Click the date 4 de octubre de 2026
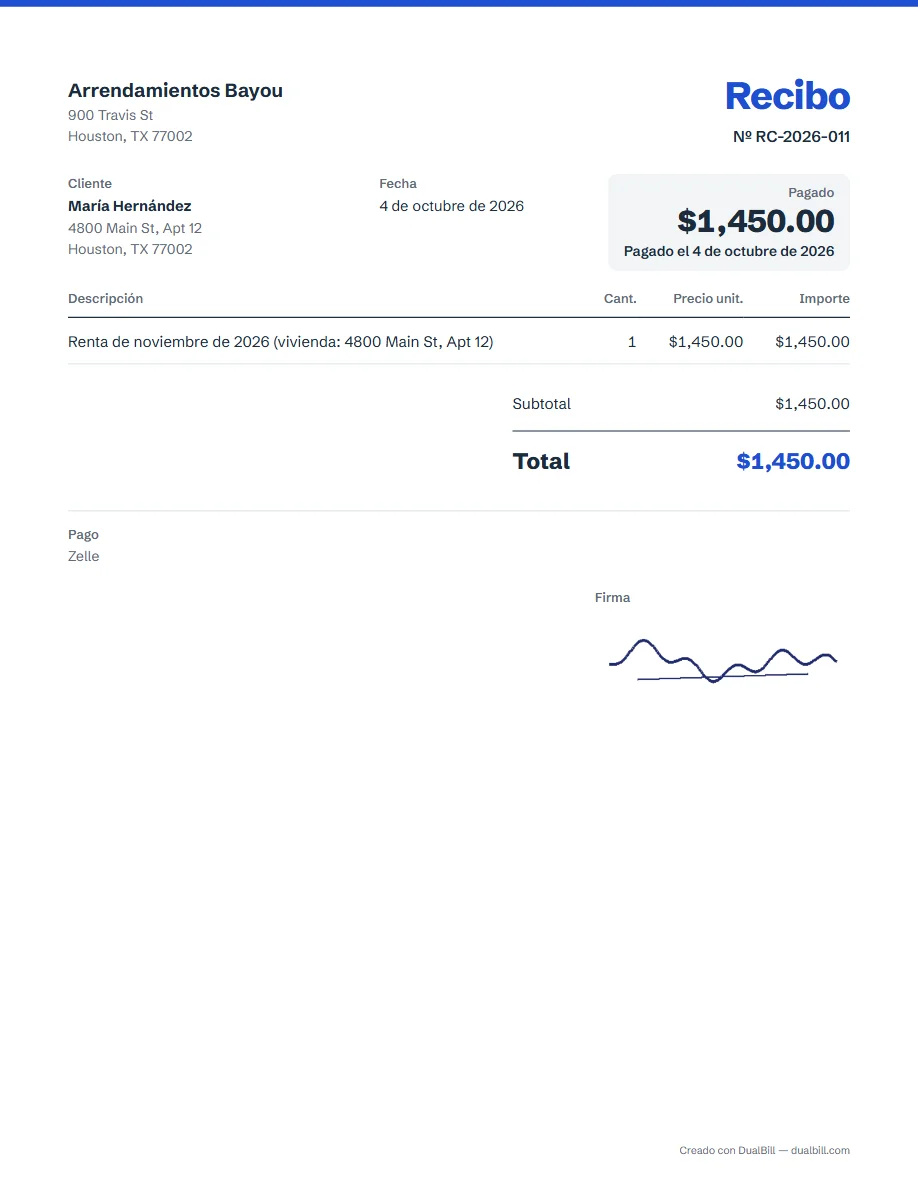The height and width of the screenshot is (1188, 918). coord(451,206)
